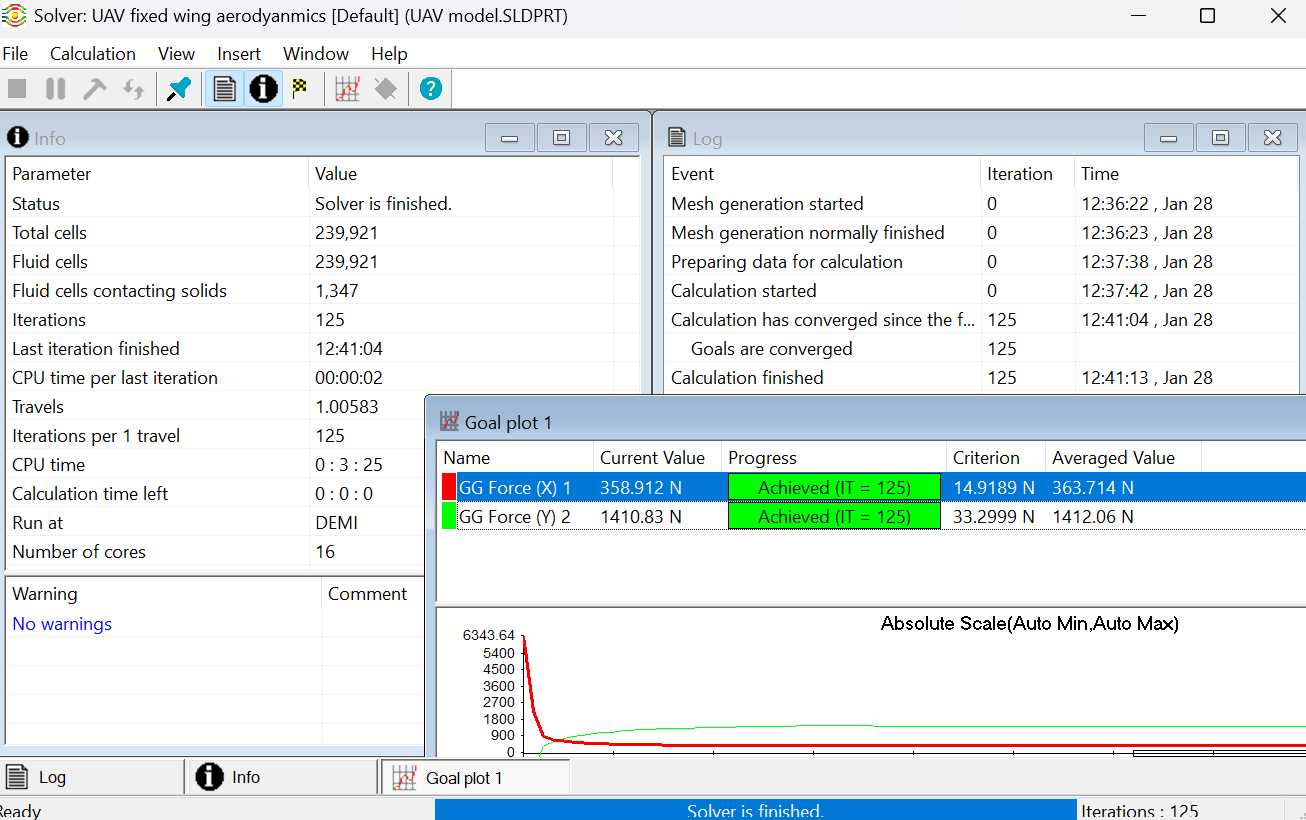Image resolution: width=1306 pixels, height=820 pixels.
Task: Click the Pause calculation toolbar icon
Action: [x=56, y=89]
